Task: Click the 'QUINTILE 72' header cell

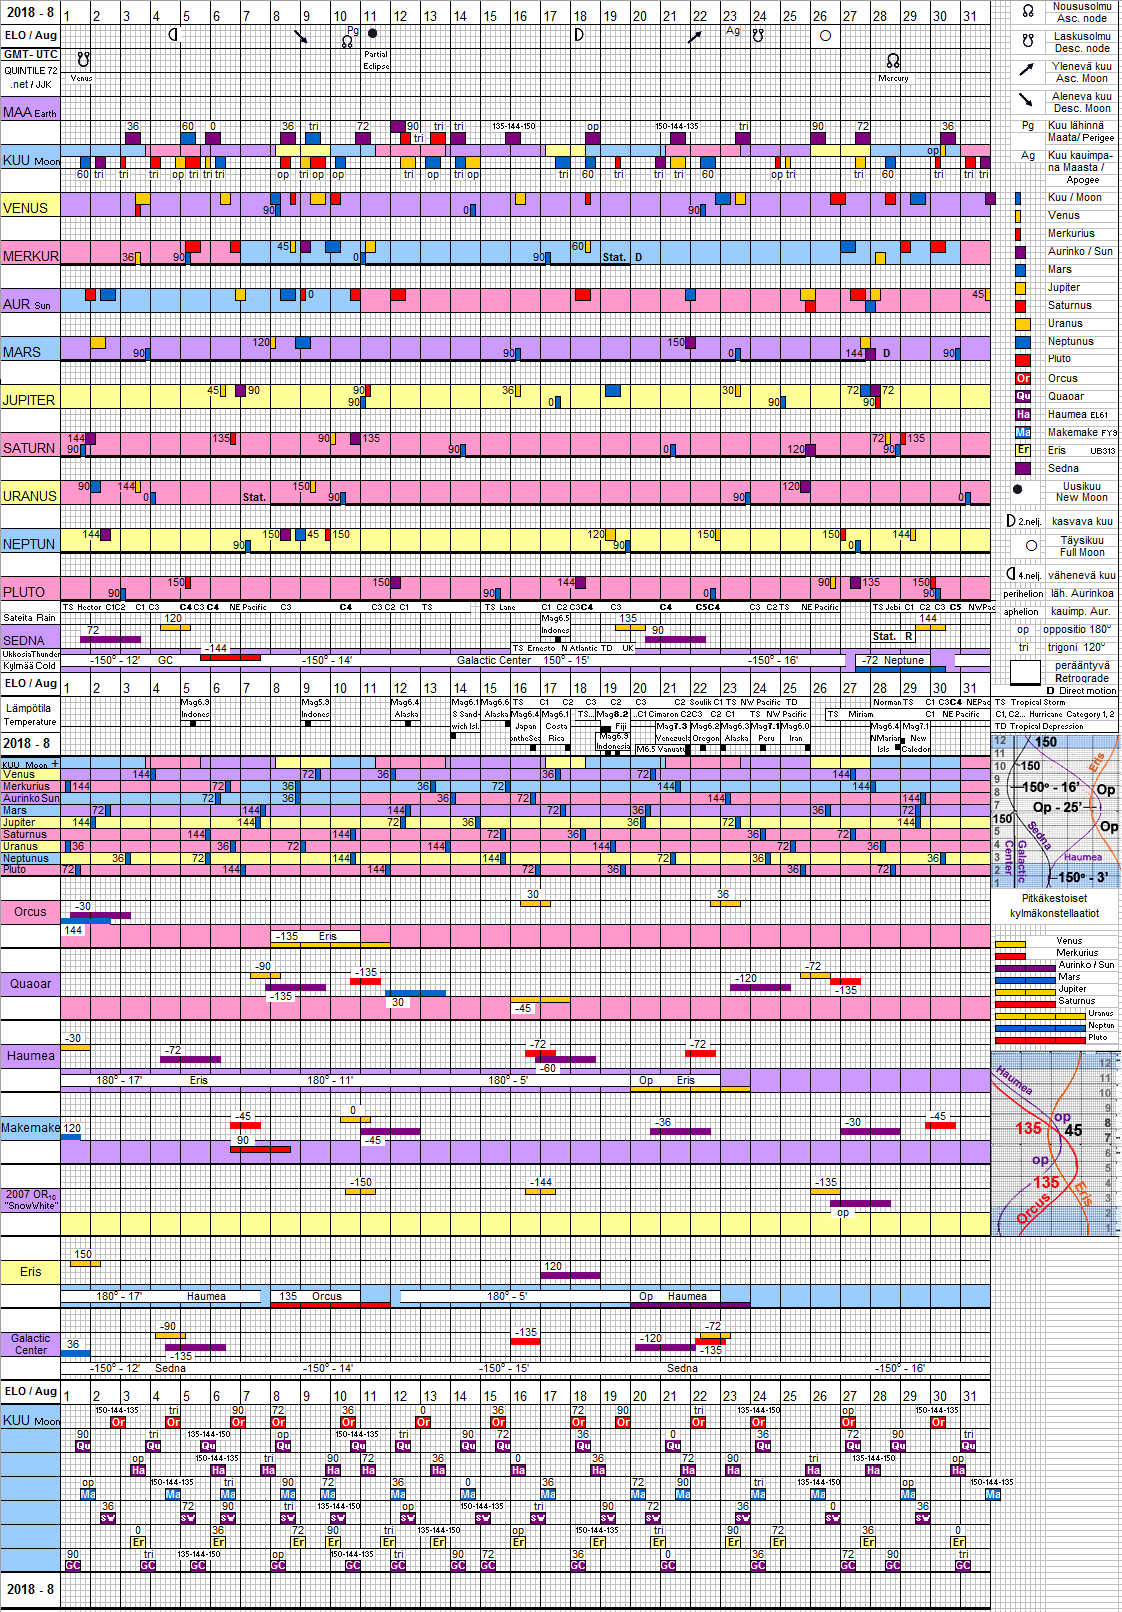Action: tap(30, 71)
